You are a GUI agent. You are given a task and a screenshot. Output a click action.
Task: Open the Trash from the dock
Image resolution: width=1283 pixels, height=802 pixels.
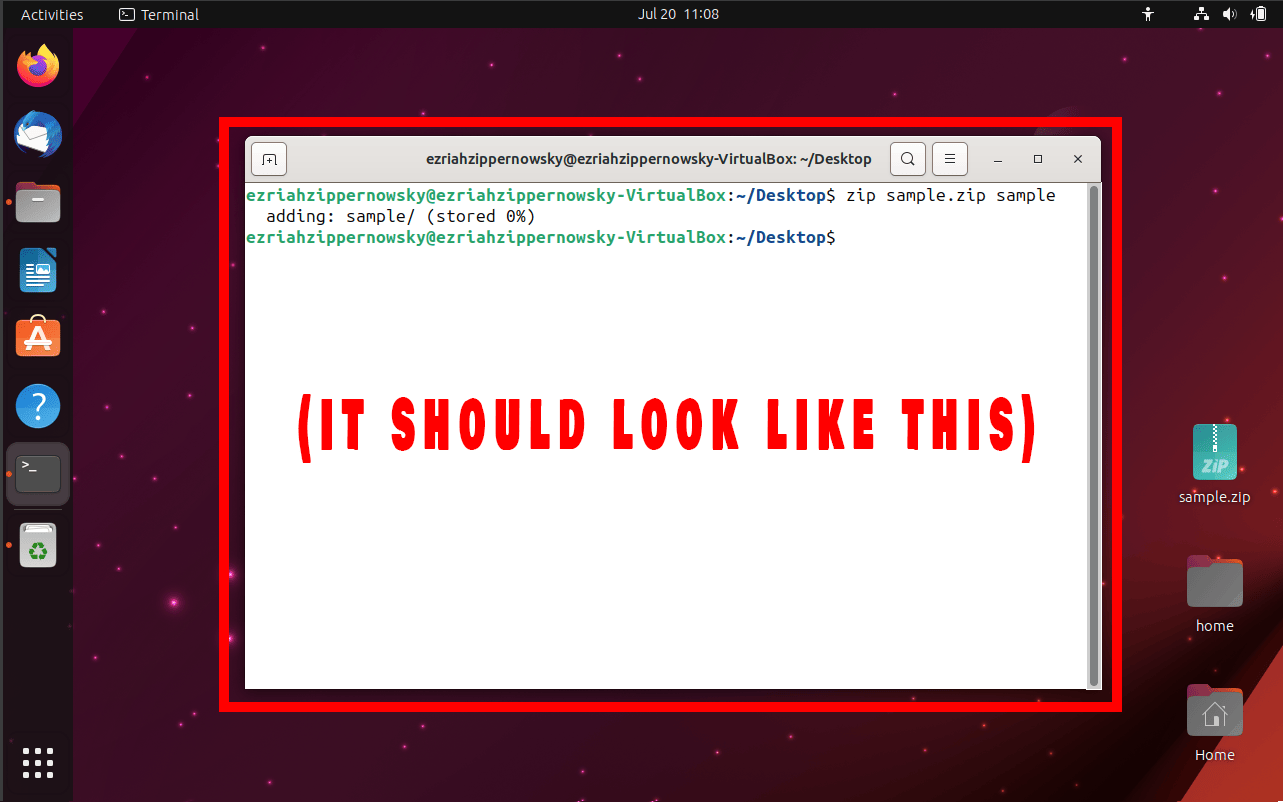37,544
